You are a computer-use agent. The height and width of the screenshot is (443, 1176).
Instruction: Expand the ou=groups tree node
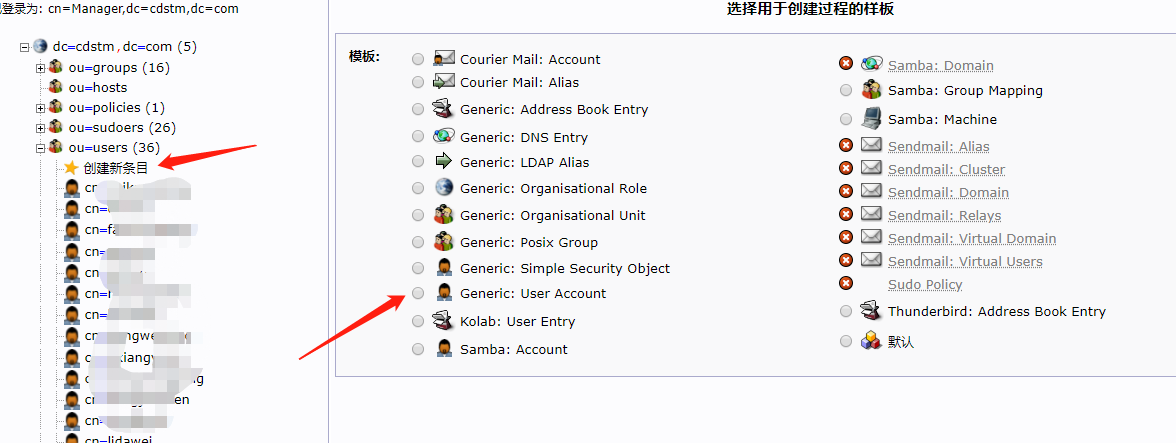(x=41, y=68)
